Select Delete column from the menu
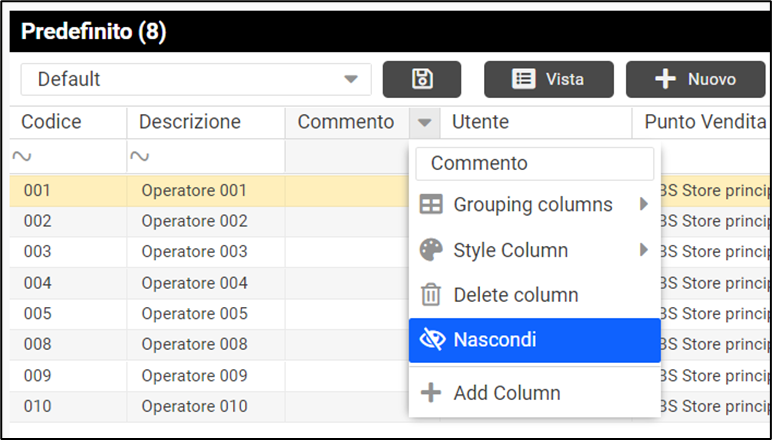This screenshot has width=772, height=440. (x=515, y=295)
